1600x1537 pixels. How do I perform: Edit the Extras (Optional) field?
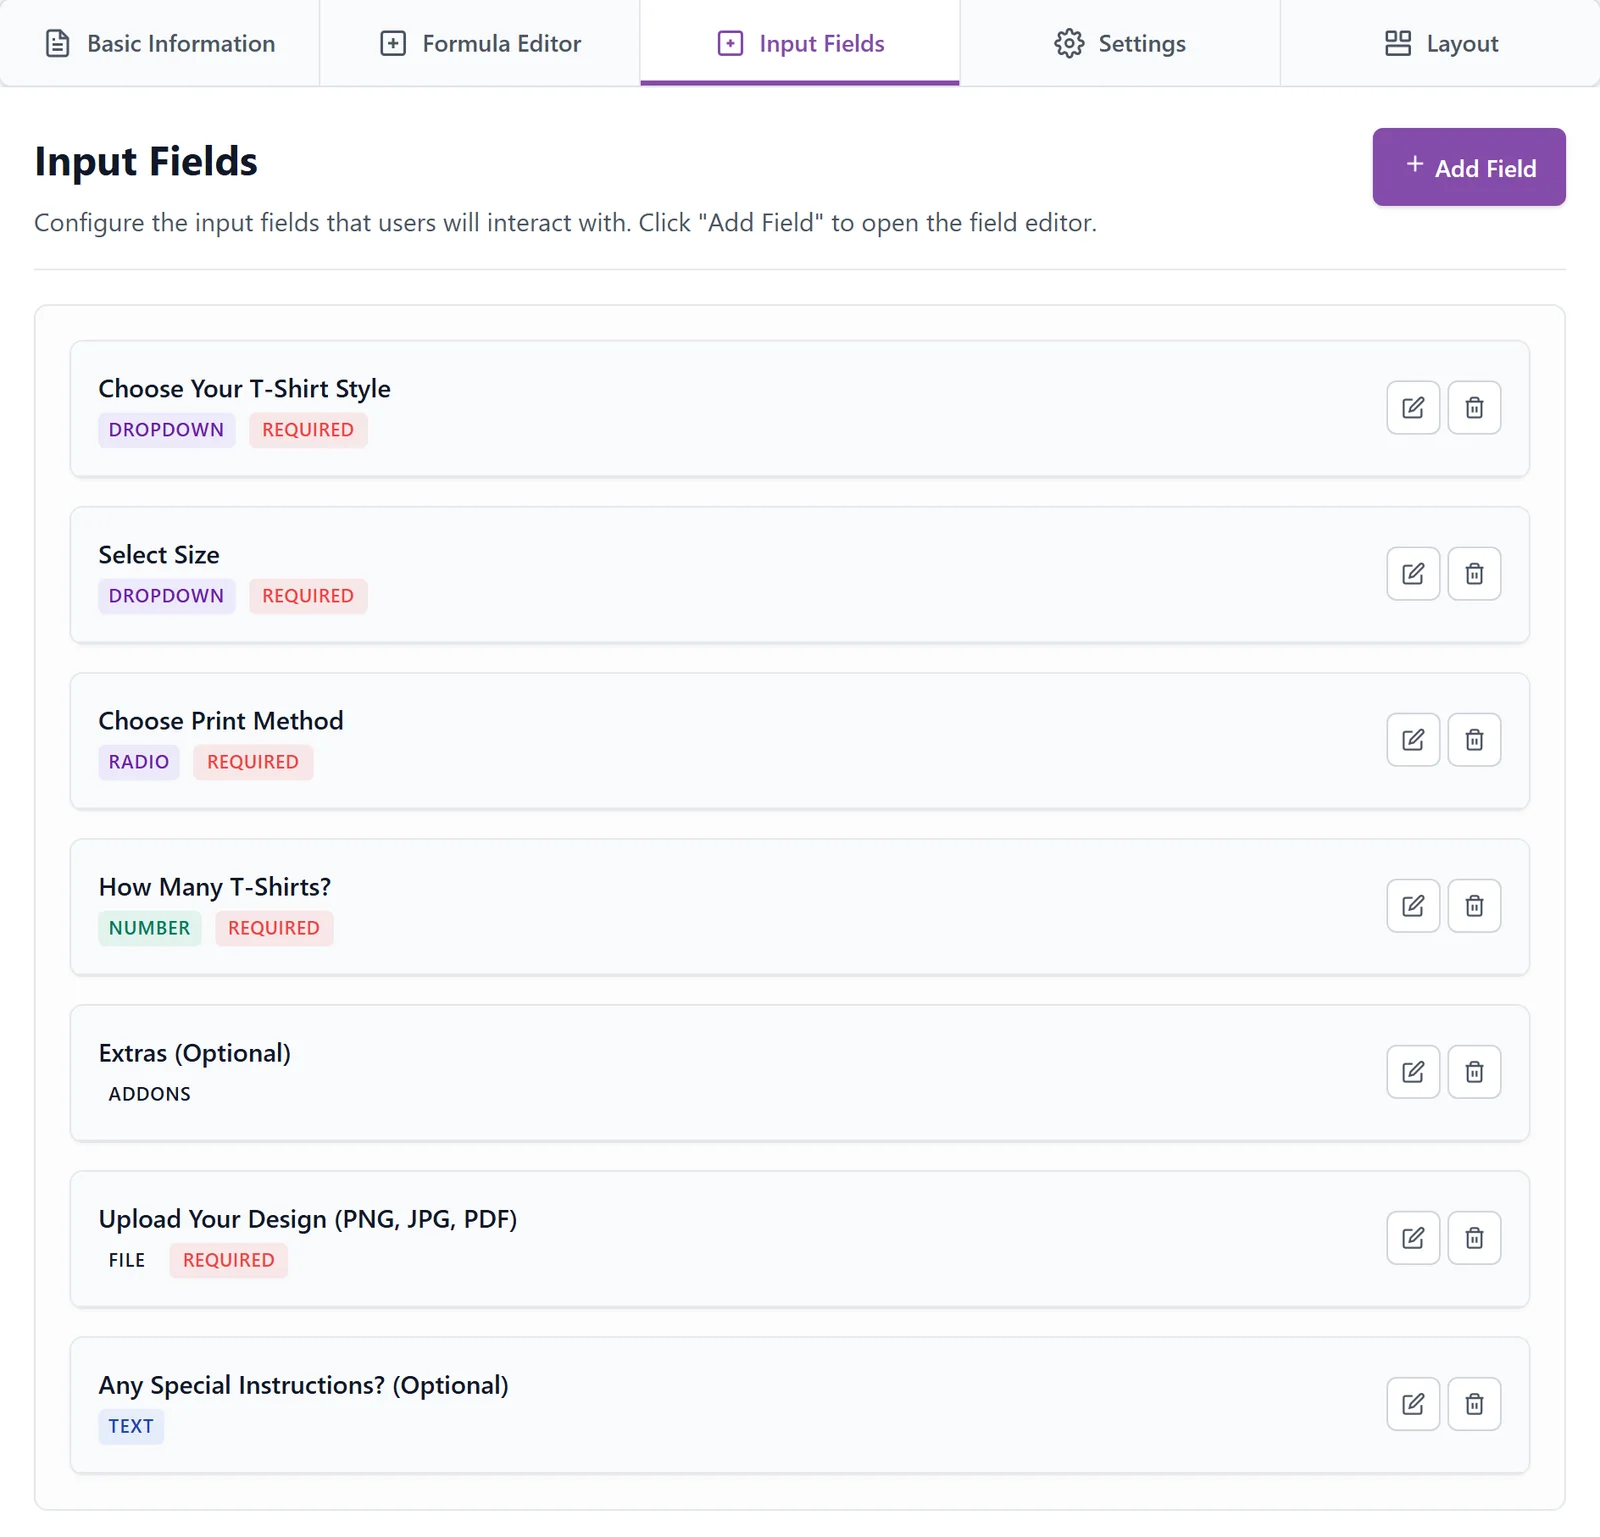click(1413, 1072)
